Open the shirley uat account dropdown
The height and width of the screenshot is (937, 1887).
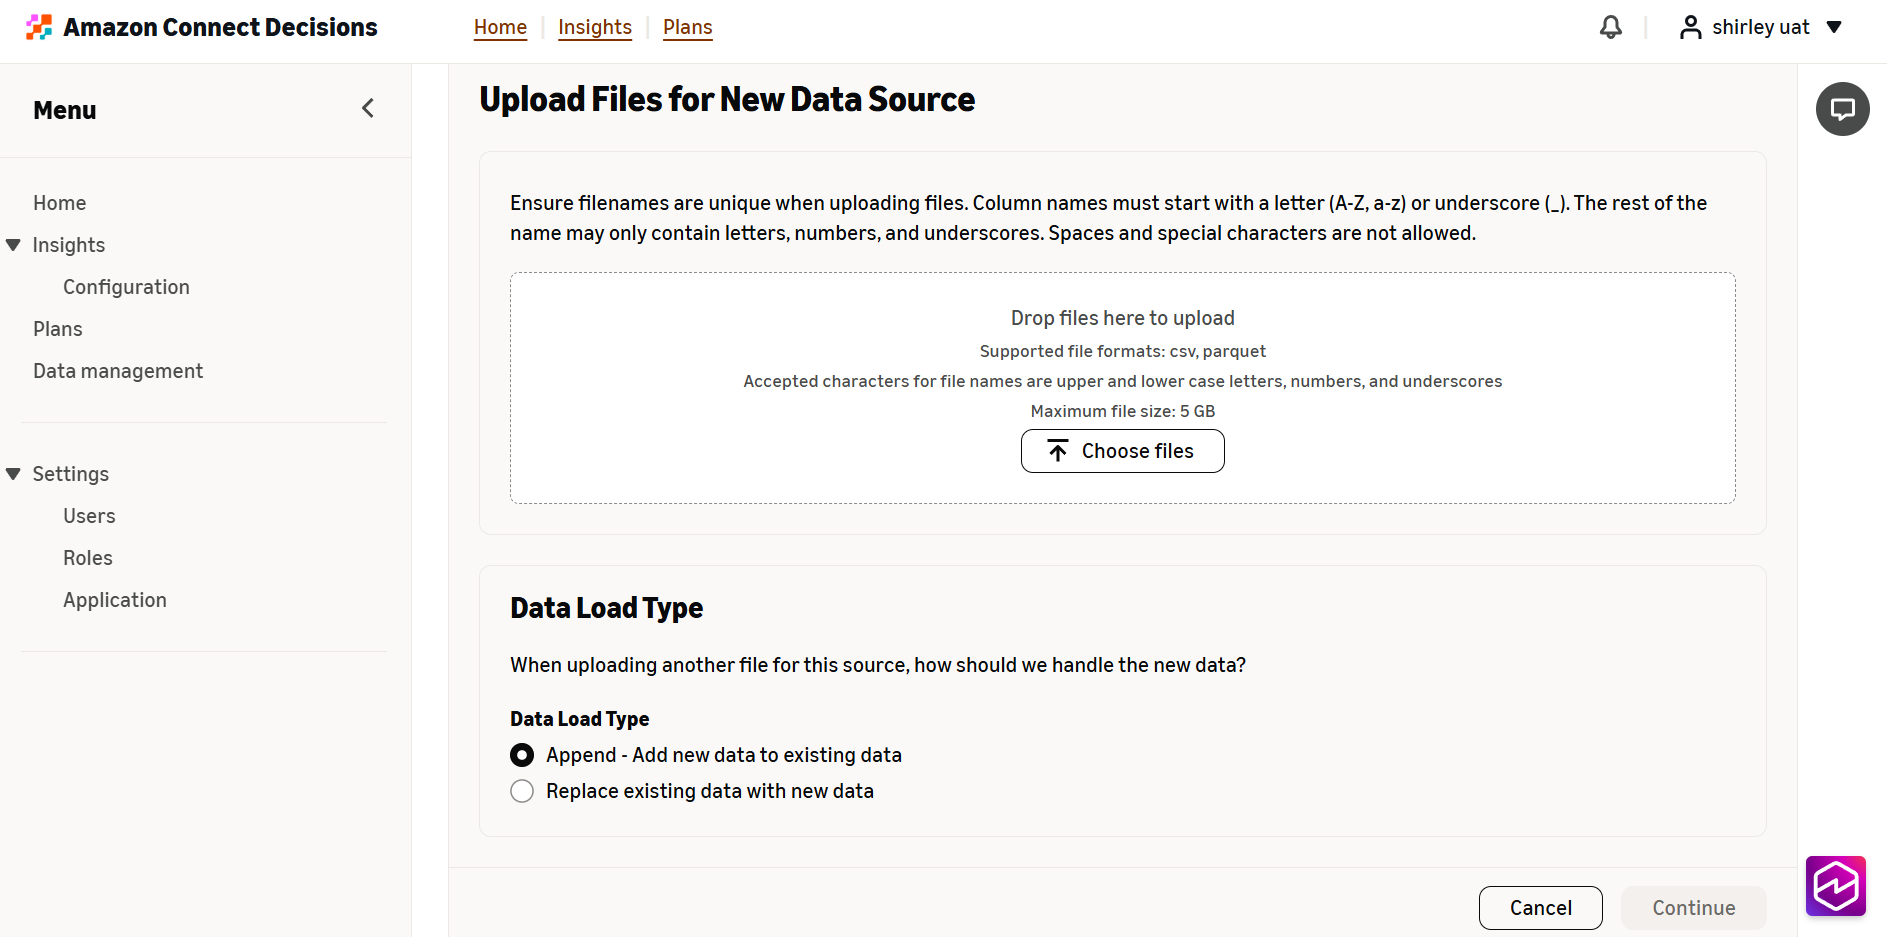(1834, 27)
